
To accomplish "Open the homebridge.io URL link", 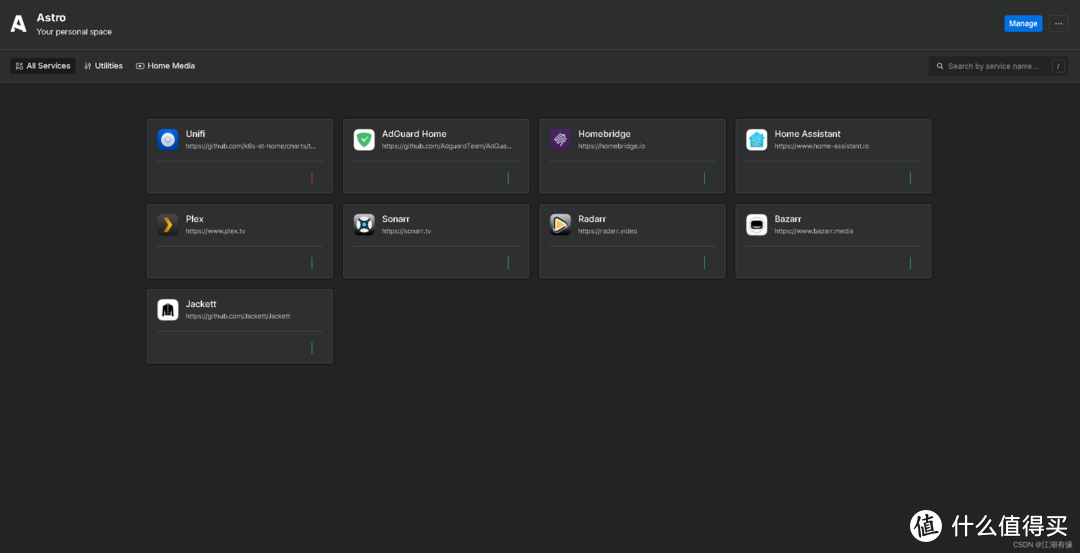I will [612, 146].
